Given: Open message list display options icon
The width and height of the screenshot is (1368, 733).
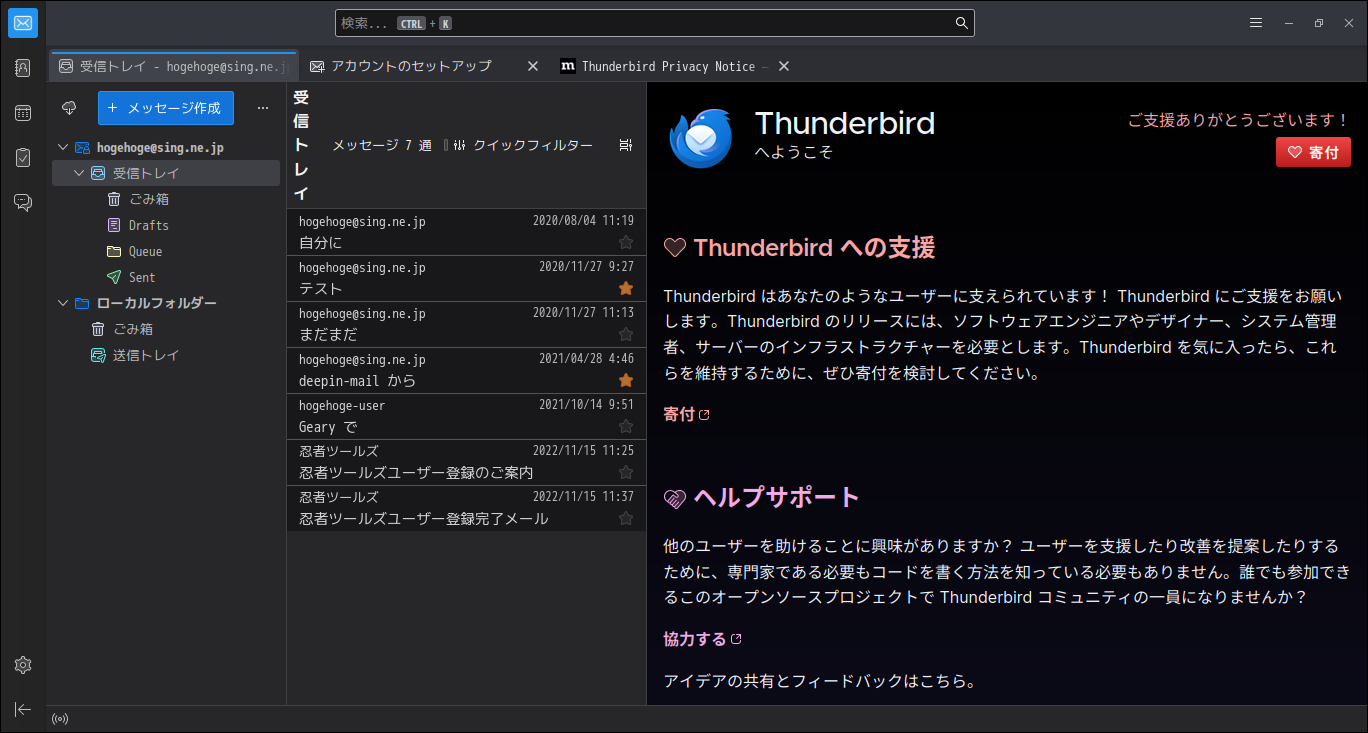Looking at the screenshot, I should tap(626, 145).
